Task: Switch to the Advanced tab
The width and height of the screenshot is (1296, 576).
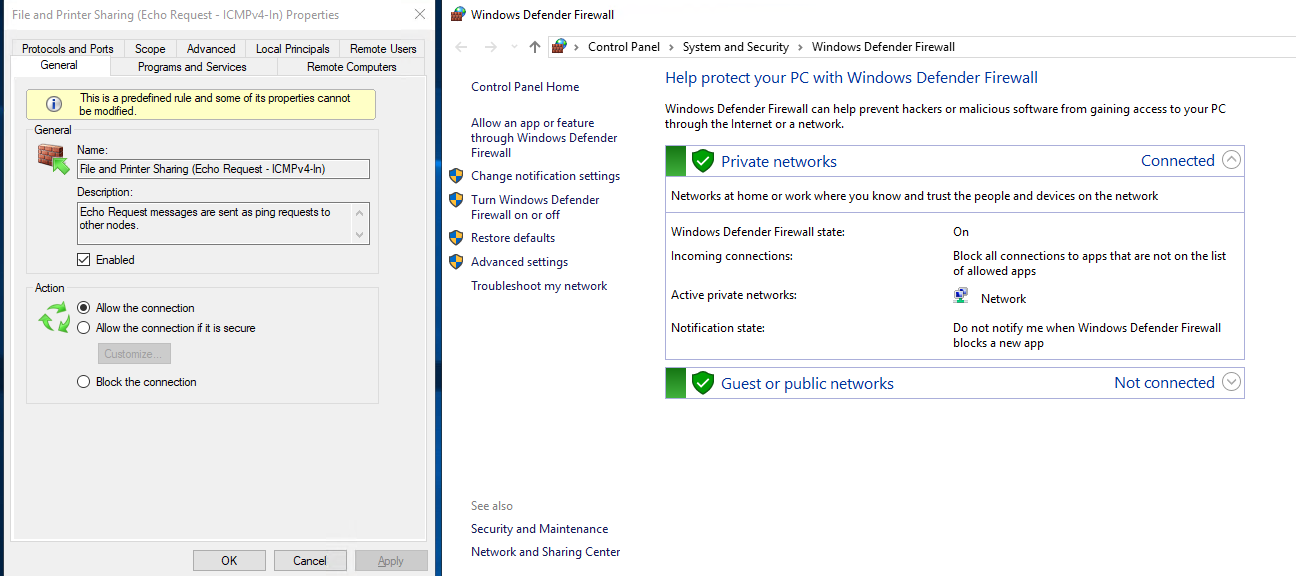Action: click(211, 48)
